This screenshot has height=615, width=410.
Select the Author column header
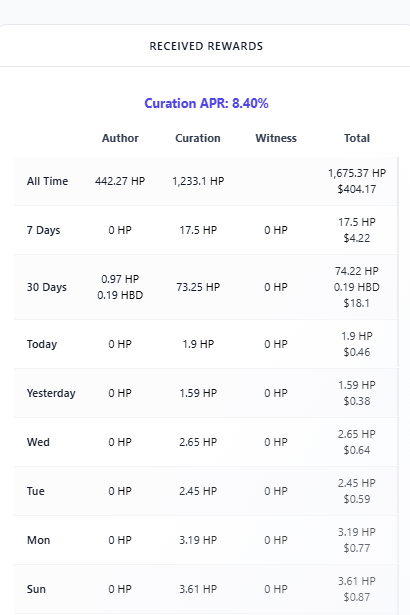click(120, 138)
